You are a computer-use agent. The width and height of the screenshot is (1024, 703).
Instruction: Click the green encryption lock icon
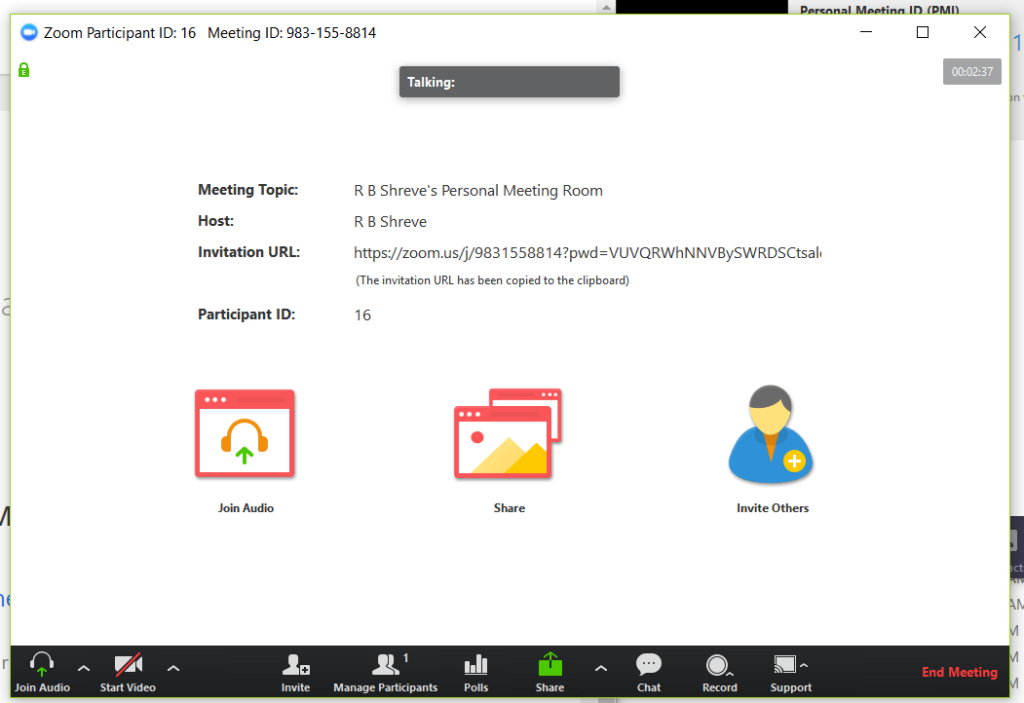[24, 70]
